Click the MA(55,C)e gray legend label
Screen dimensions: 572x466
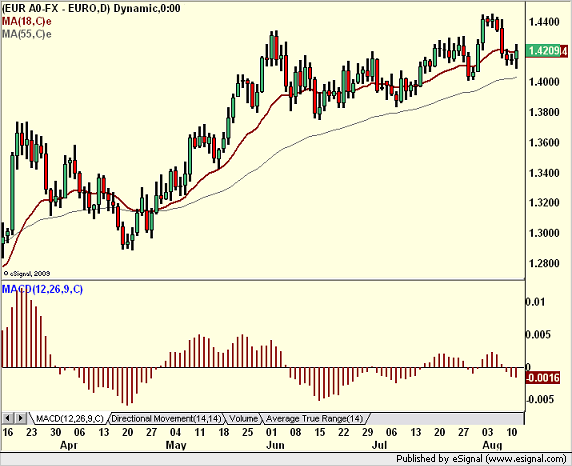26,34
